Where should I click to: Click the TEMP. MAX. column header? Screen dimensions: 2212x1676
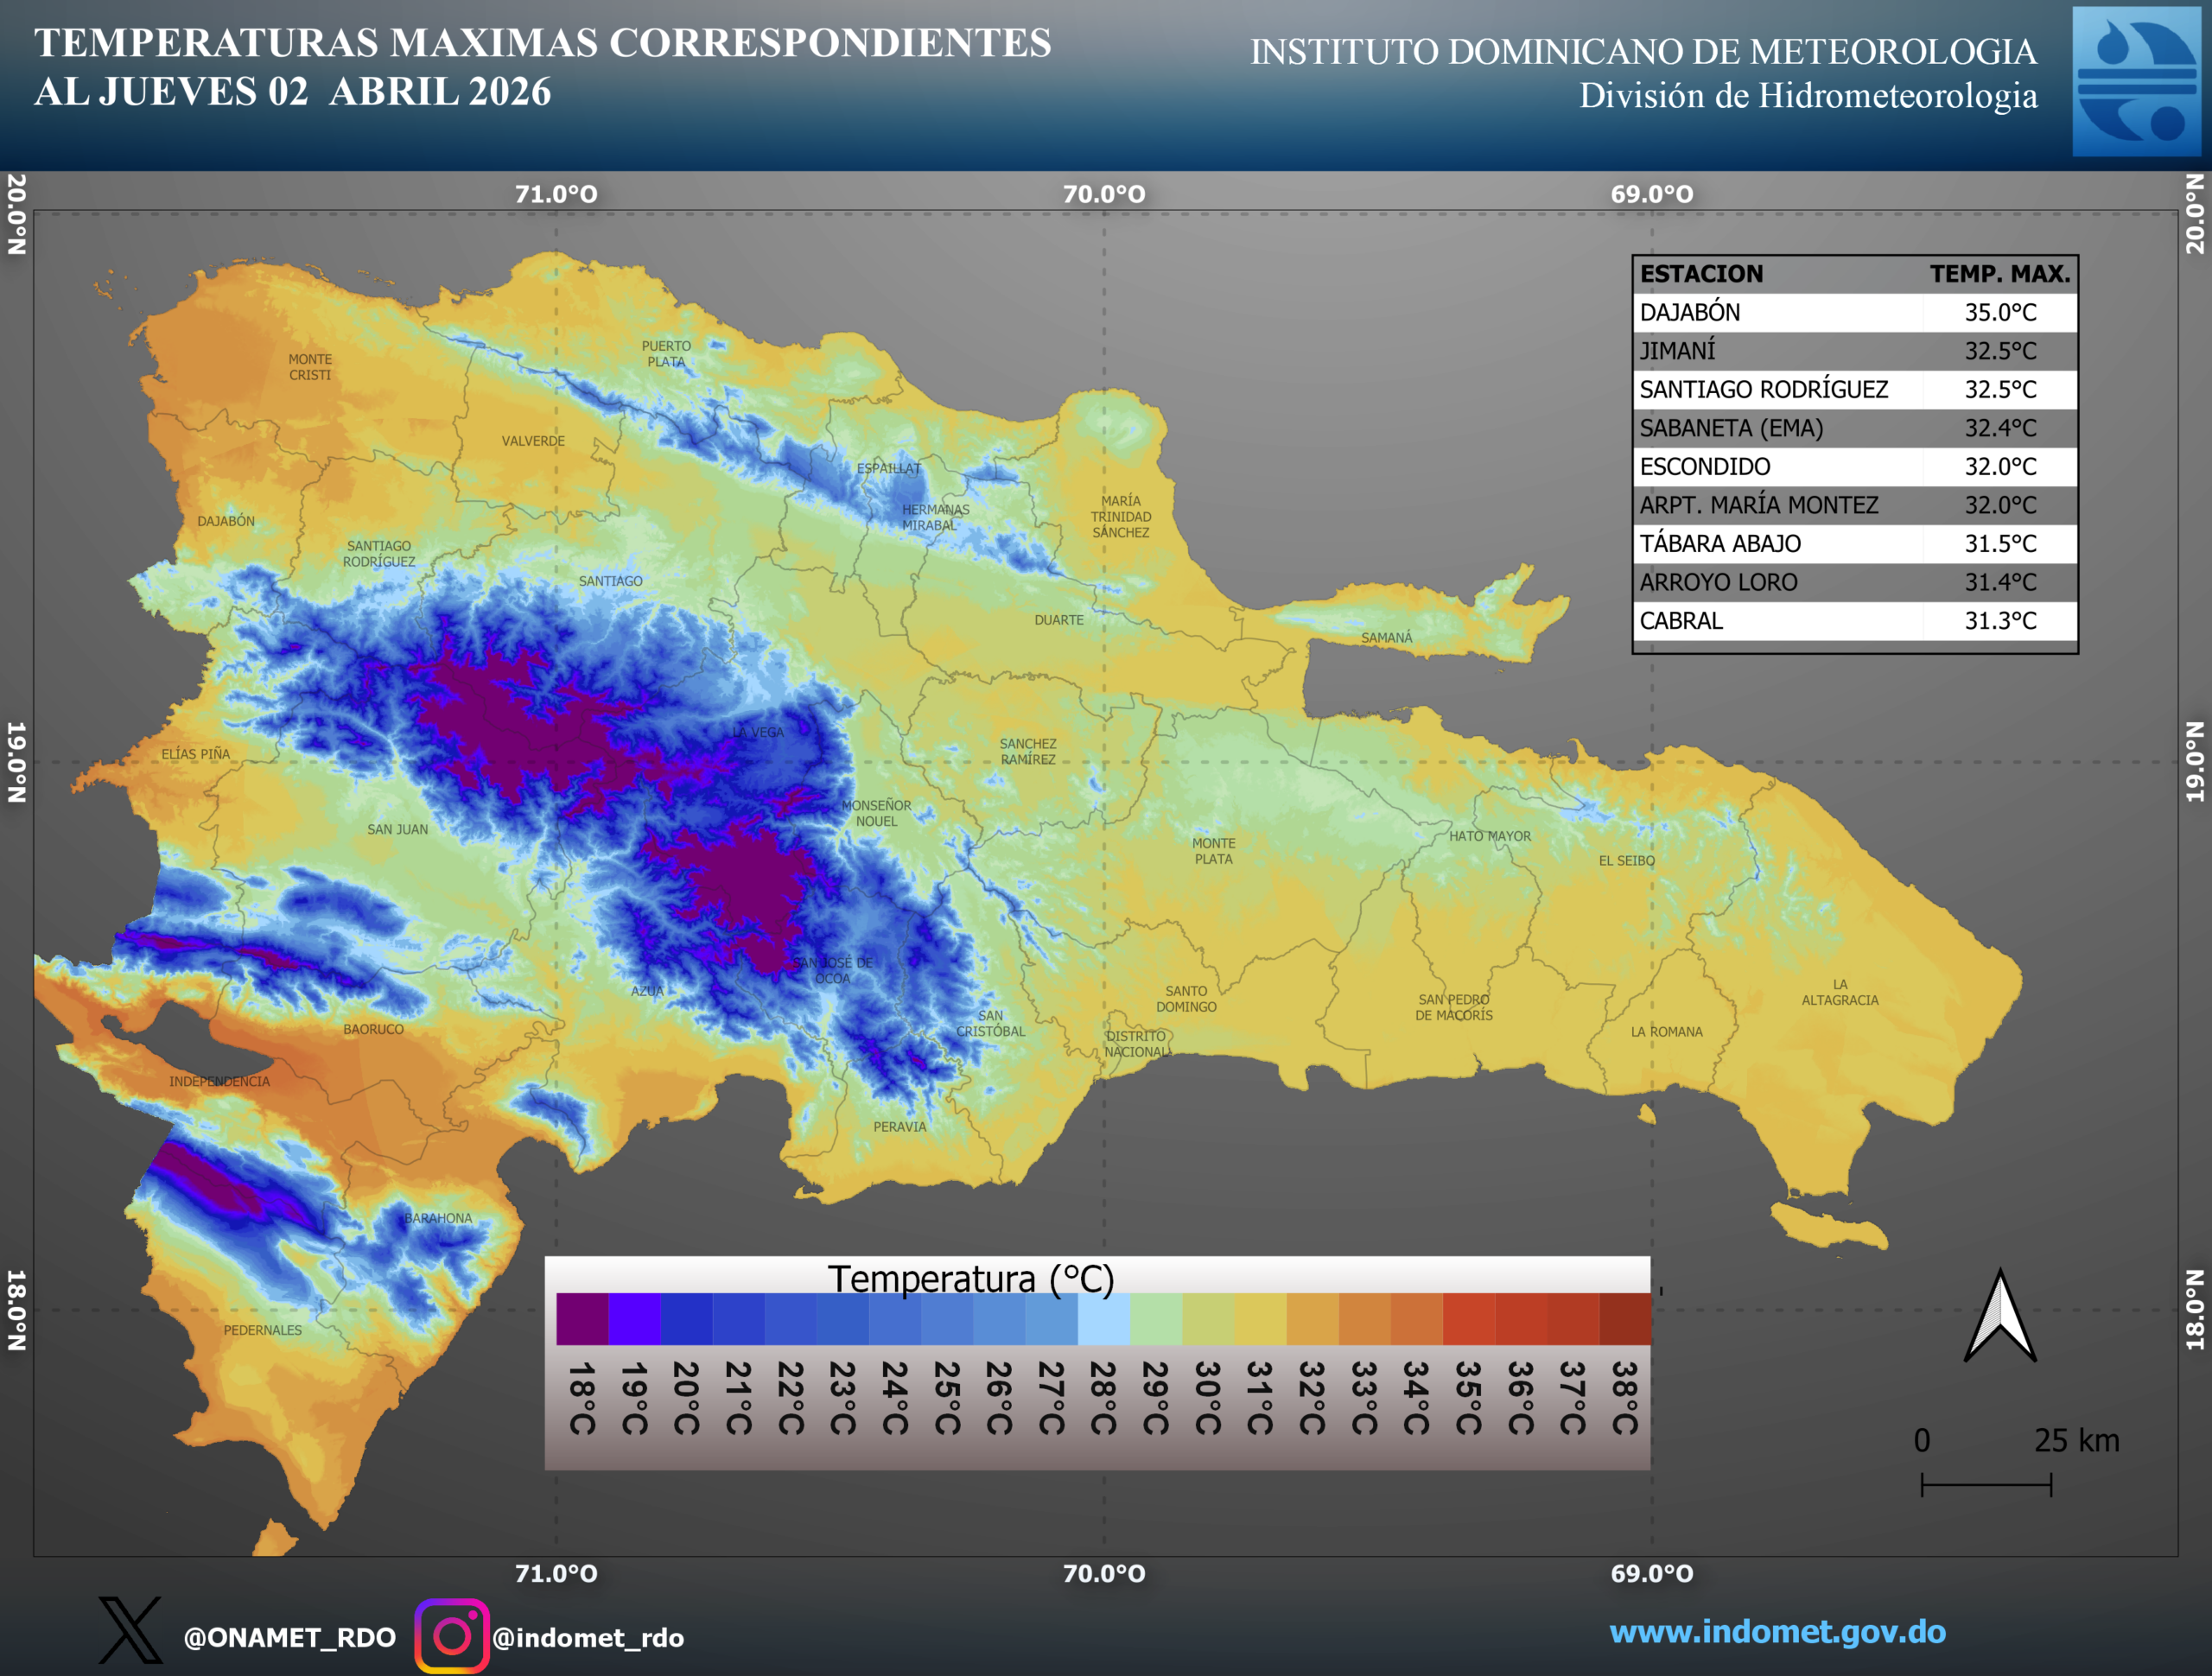click(x=1999, y=274)
